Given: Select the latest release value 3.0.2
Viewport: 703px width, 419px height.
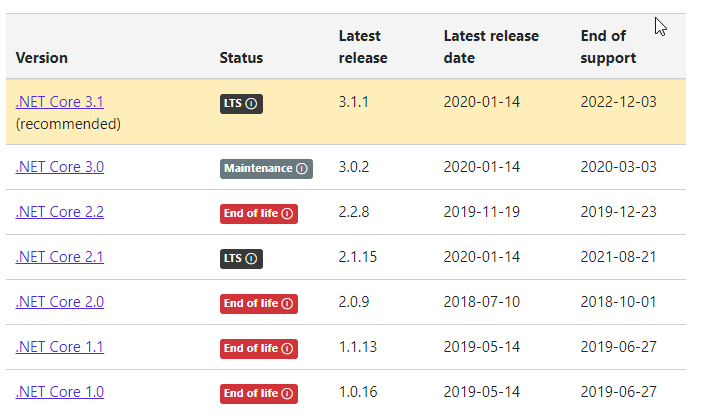Looking at the screenshot, I should tap(354, 167).
